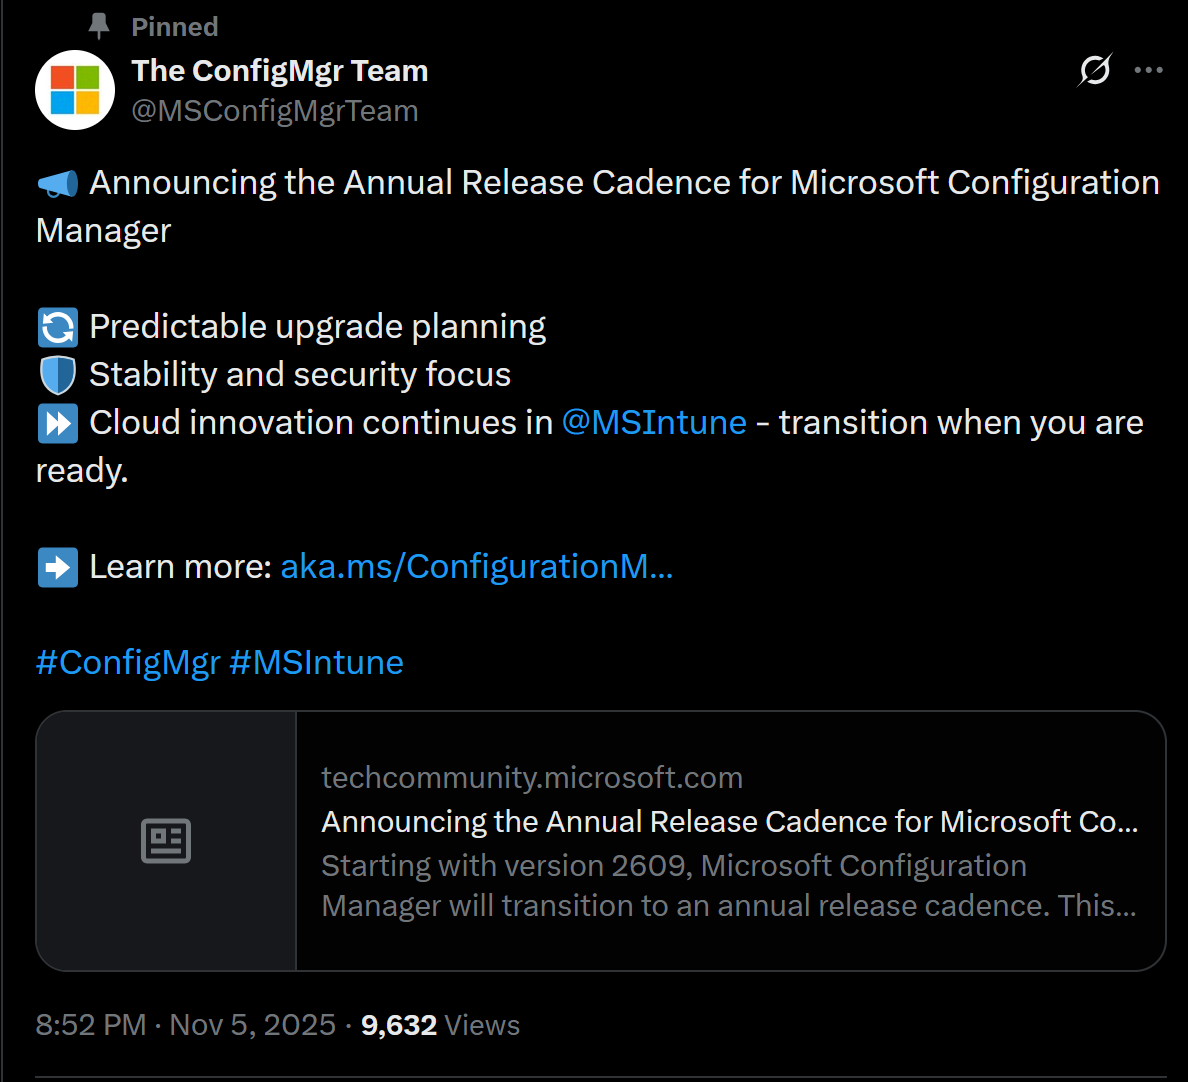Click the 8:52 PM Nov 5, 2025 timestamp
Image resolution: width=1188 pixels, height=1082 pixels.
point(185,1025)
